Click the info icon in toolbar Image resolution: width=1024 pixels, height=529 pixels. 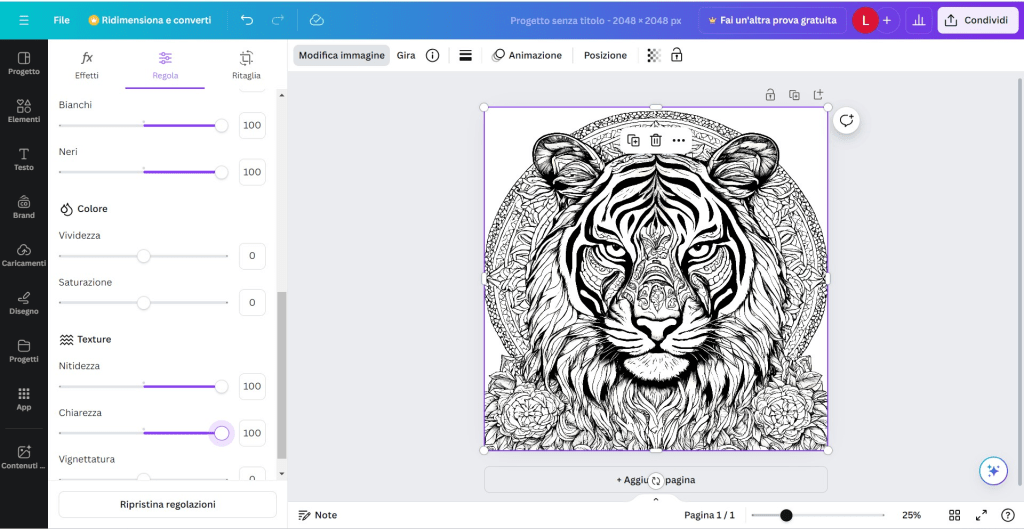click(x=432, y=55)
